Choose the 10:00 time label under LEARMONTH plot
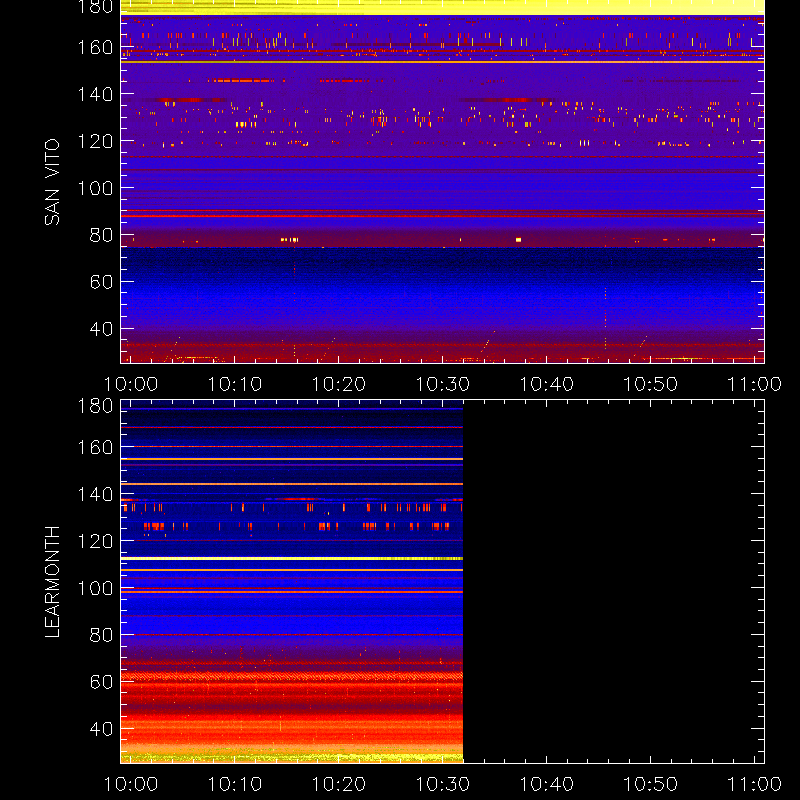 pyautogui.click(x=131, y=784)
